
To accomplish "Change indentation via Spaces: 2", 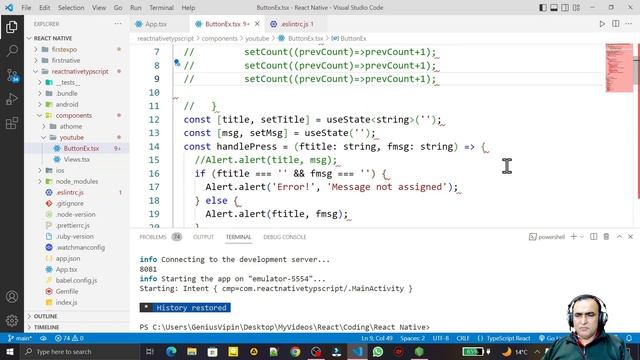I will click(x=412, y=338).
